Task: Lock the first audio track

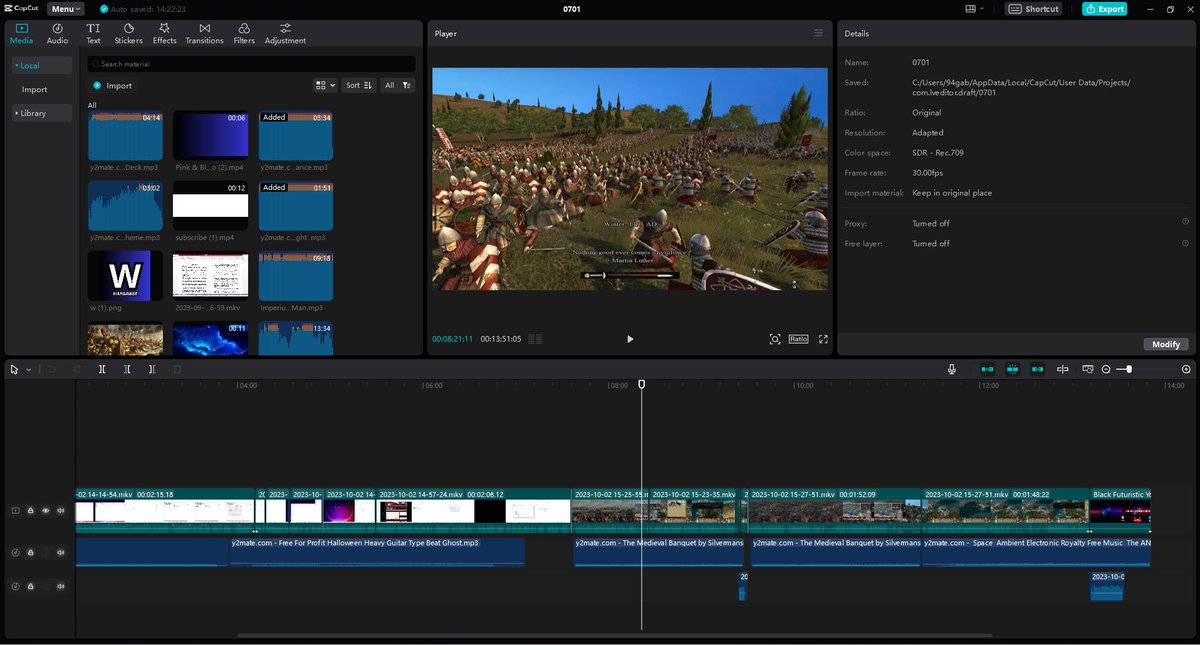Action: click(x=31, y=552)
